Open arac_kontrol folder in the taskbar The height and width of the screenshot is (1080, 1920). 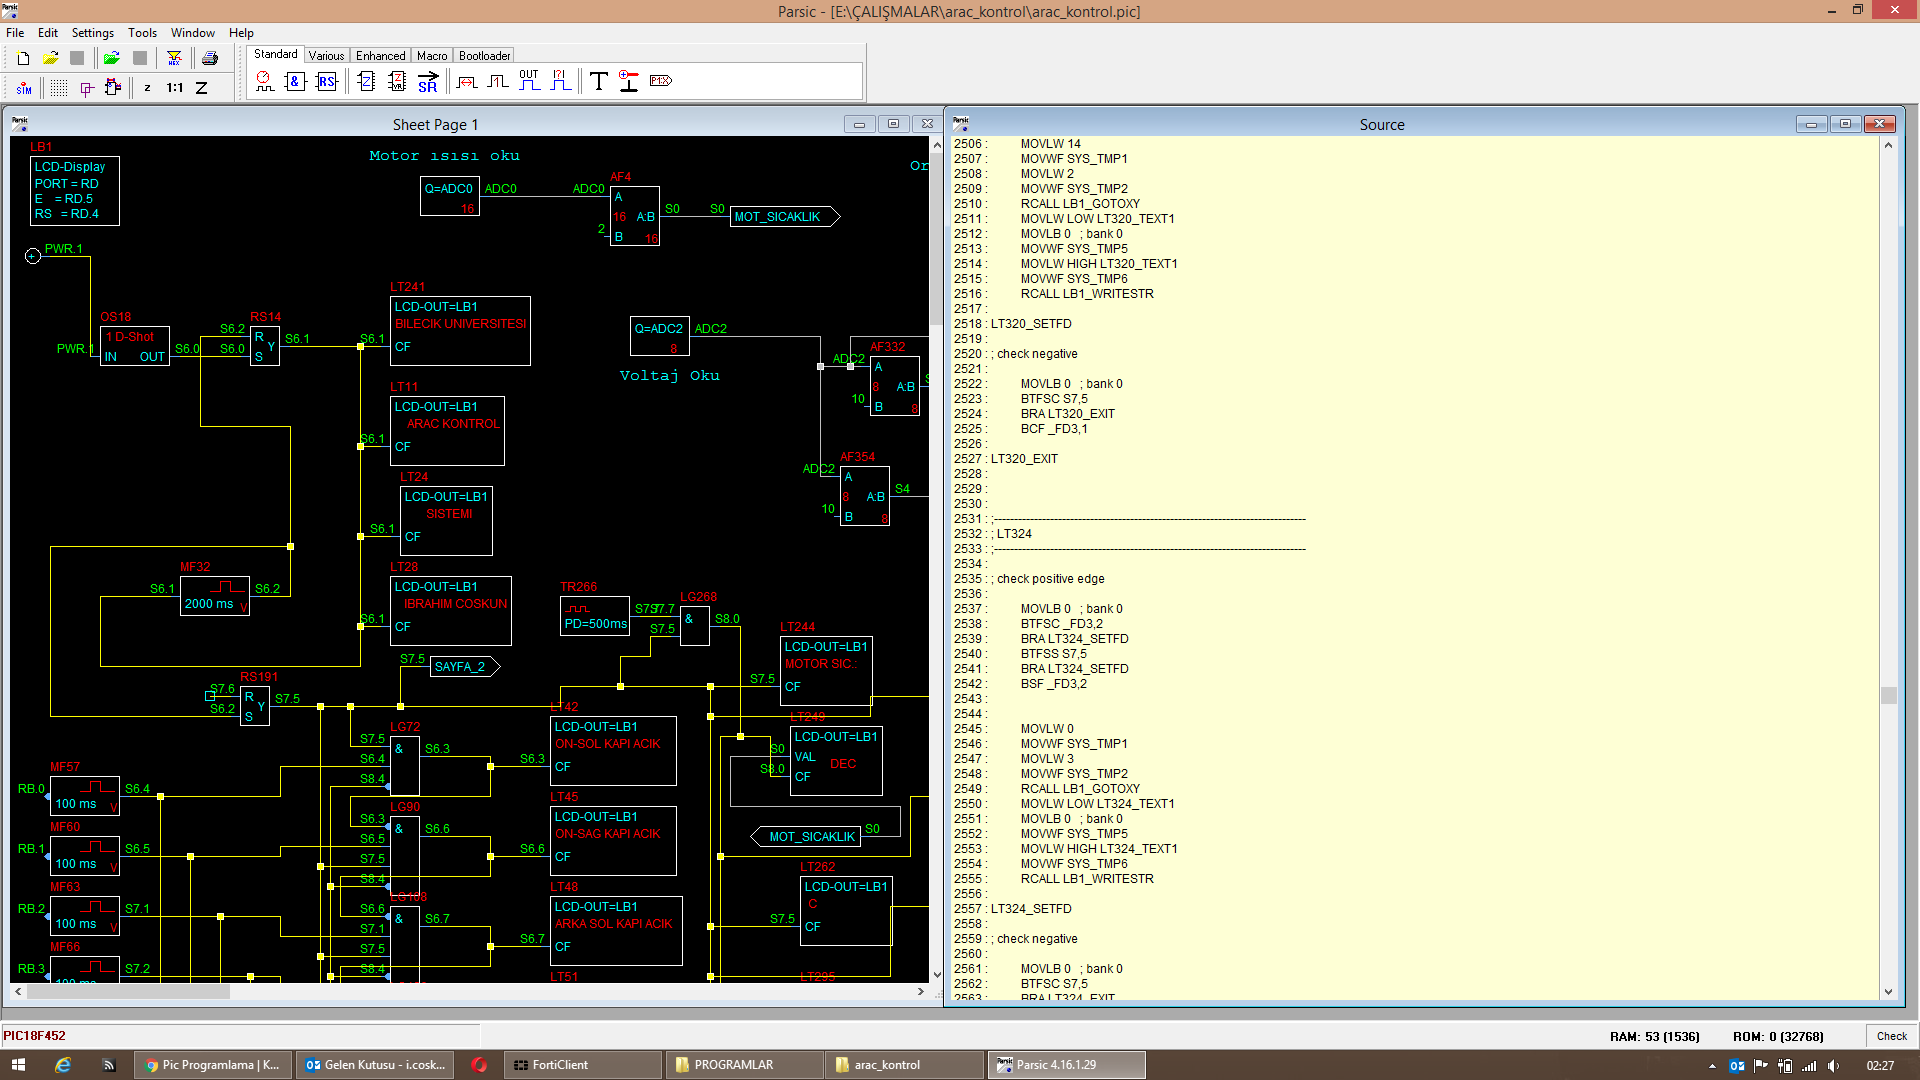[905, 1065]
